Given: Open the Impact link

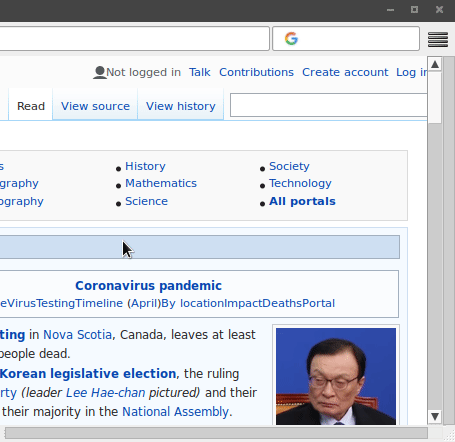Looking at the screenshot, I should pyautogui.click(x=243, y=303).
